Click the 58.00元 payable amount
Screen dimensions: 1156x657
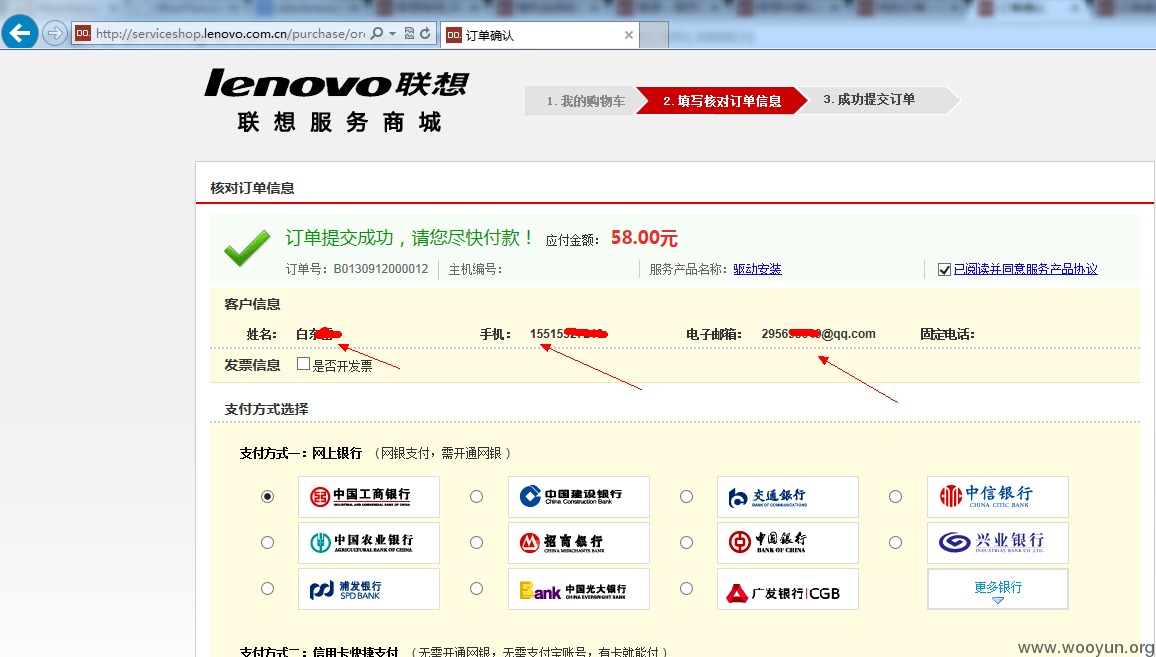coord(644,237)
